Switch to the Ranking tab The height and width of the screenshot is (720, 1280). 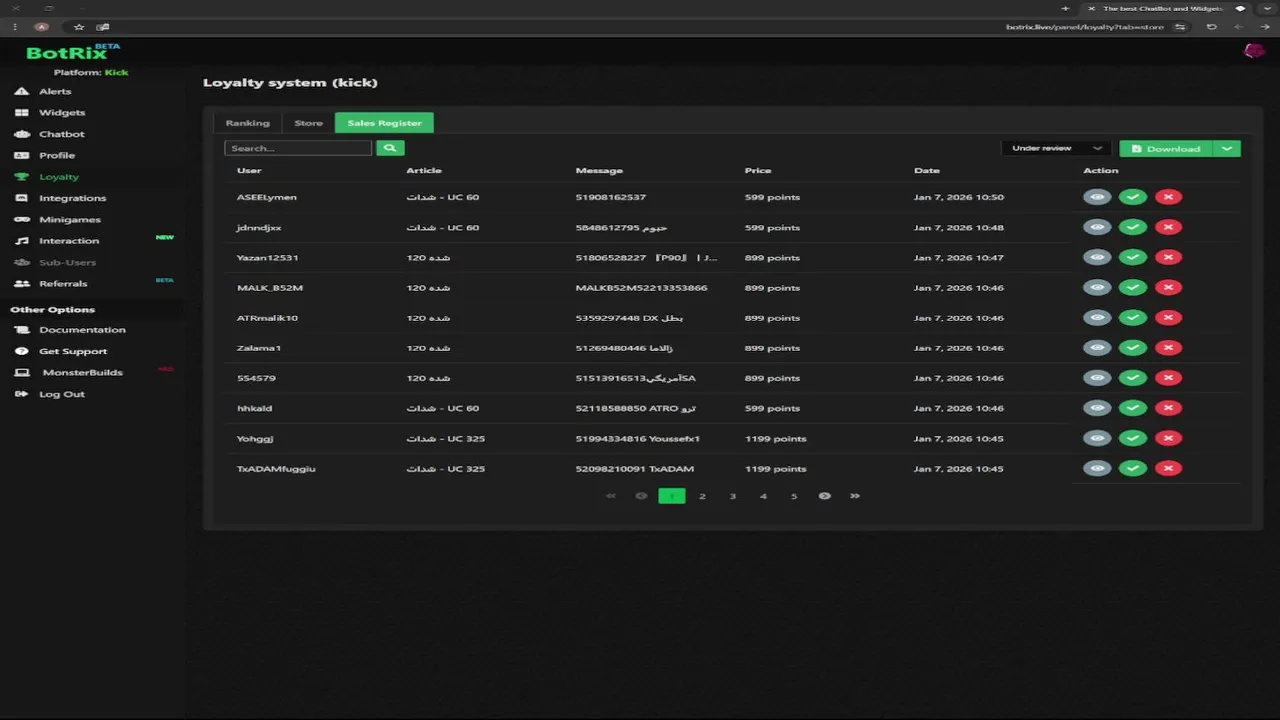click(247, 123)
